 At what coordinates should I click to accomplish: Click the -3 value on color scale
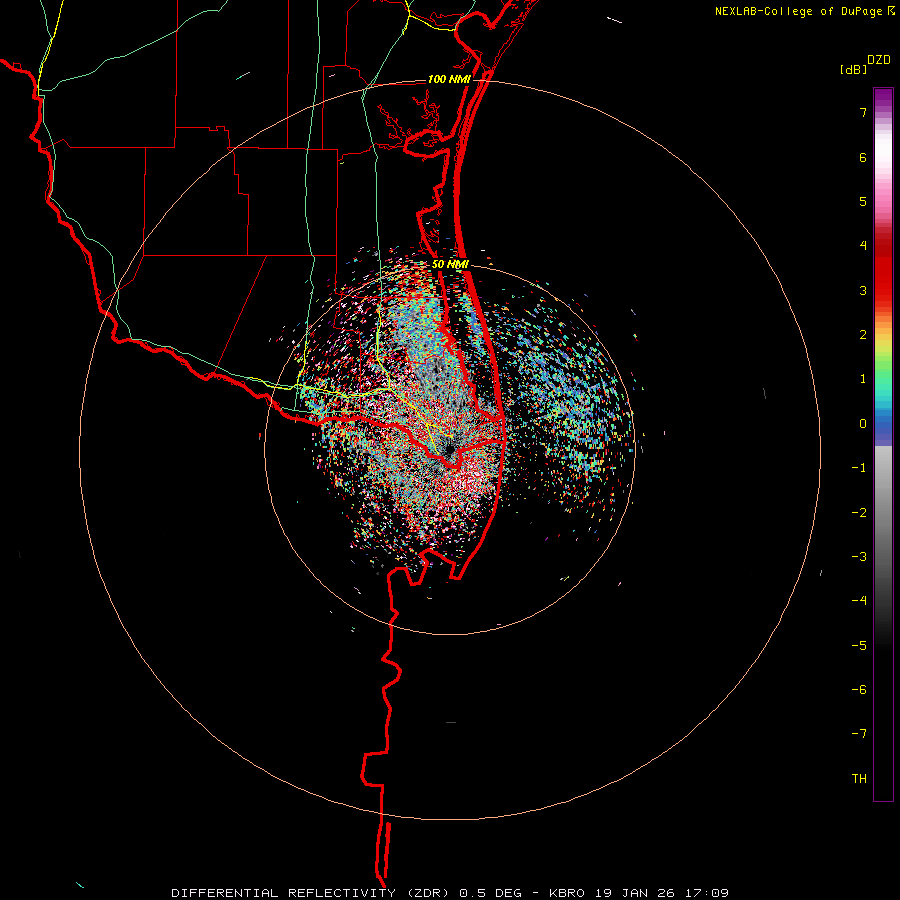pyautogui.click(x=859, y=557)
